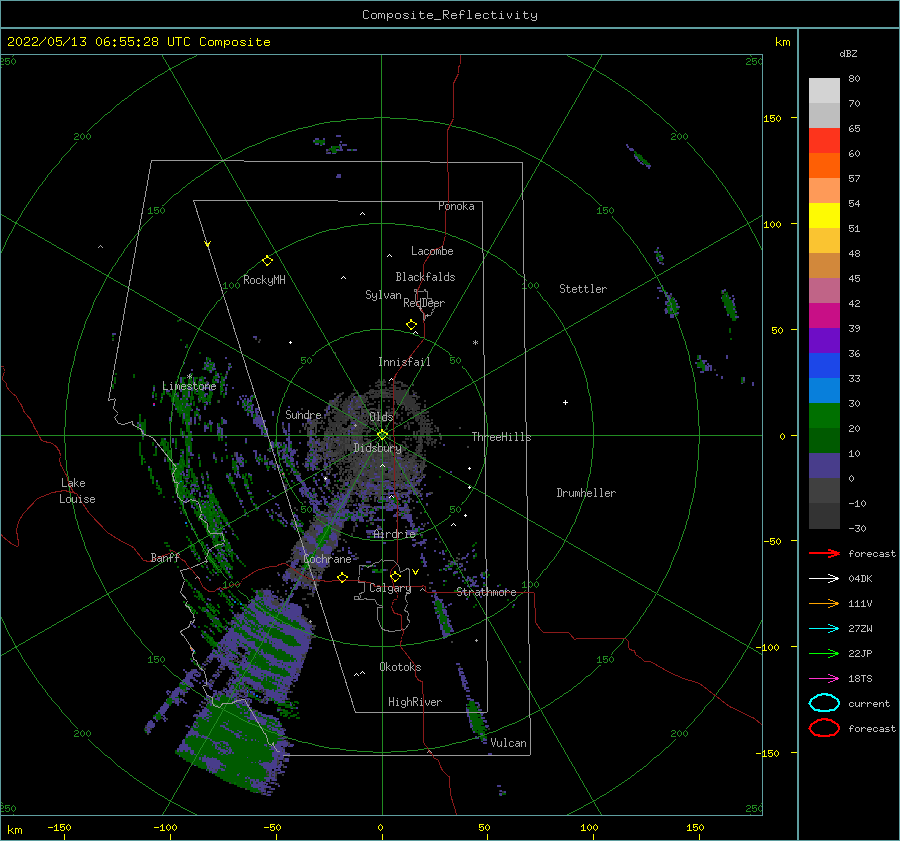Screen dimensions: 900x841
Task: Click the ThreeHills label
Action: pyautogui.click(x=501, y=437)
